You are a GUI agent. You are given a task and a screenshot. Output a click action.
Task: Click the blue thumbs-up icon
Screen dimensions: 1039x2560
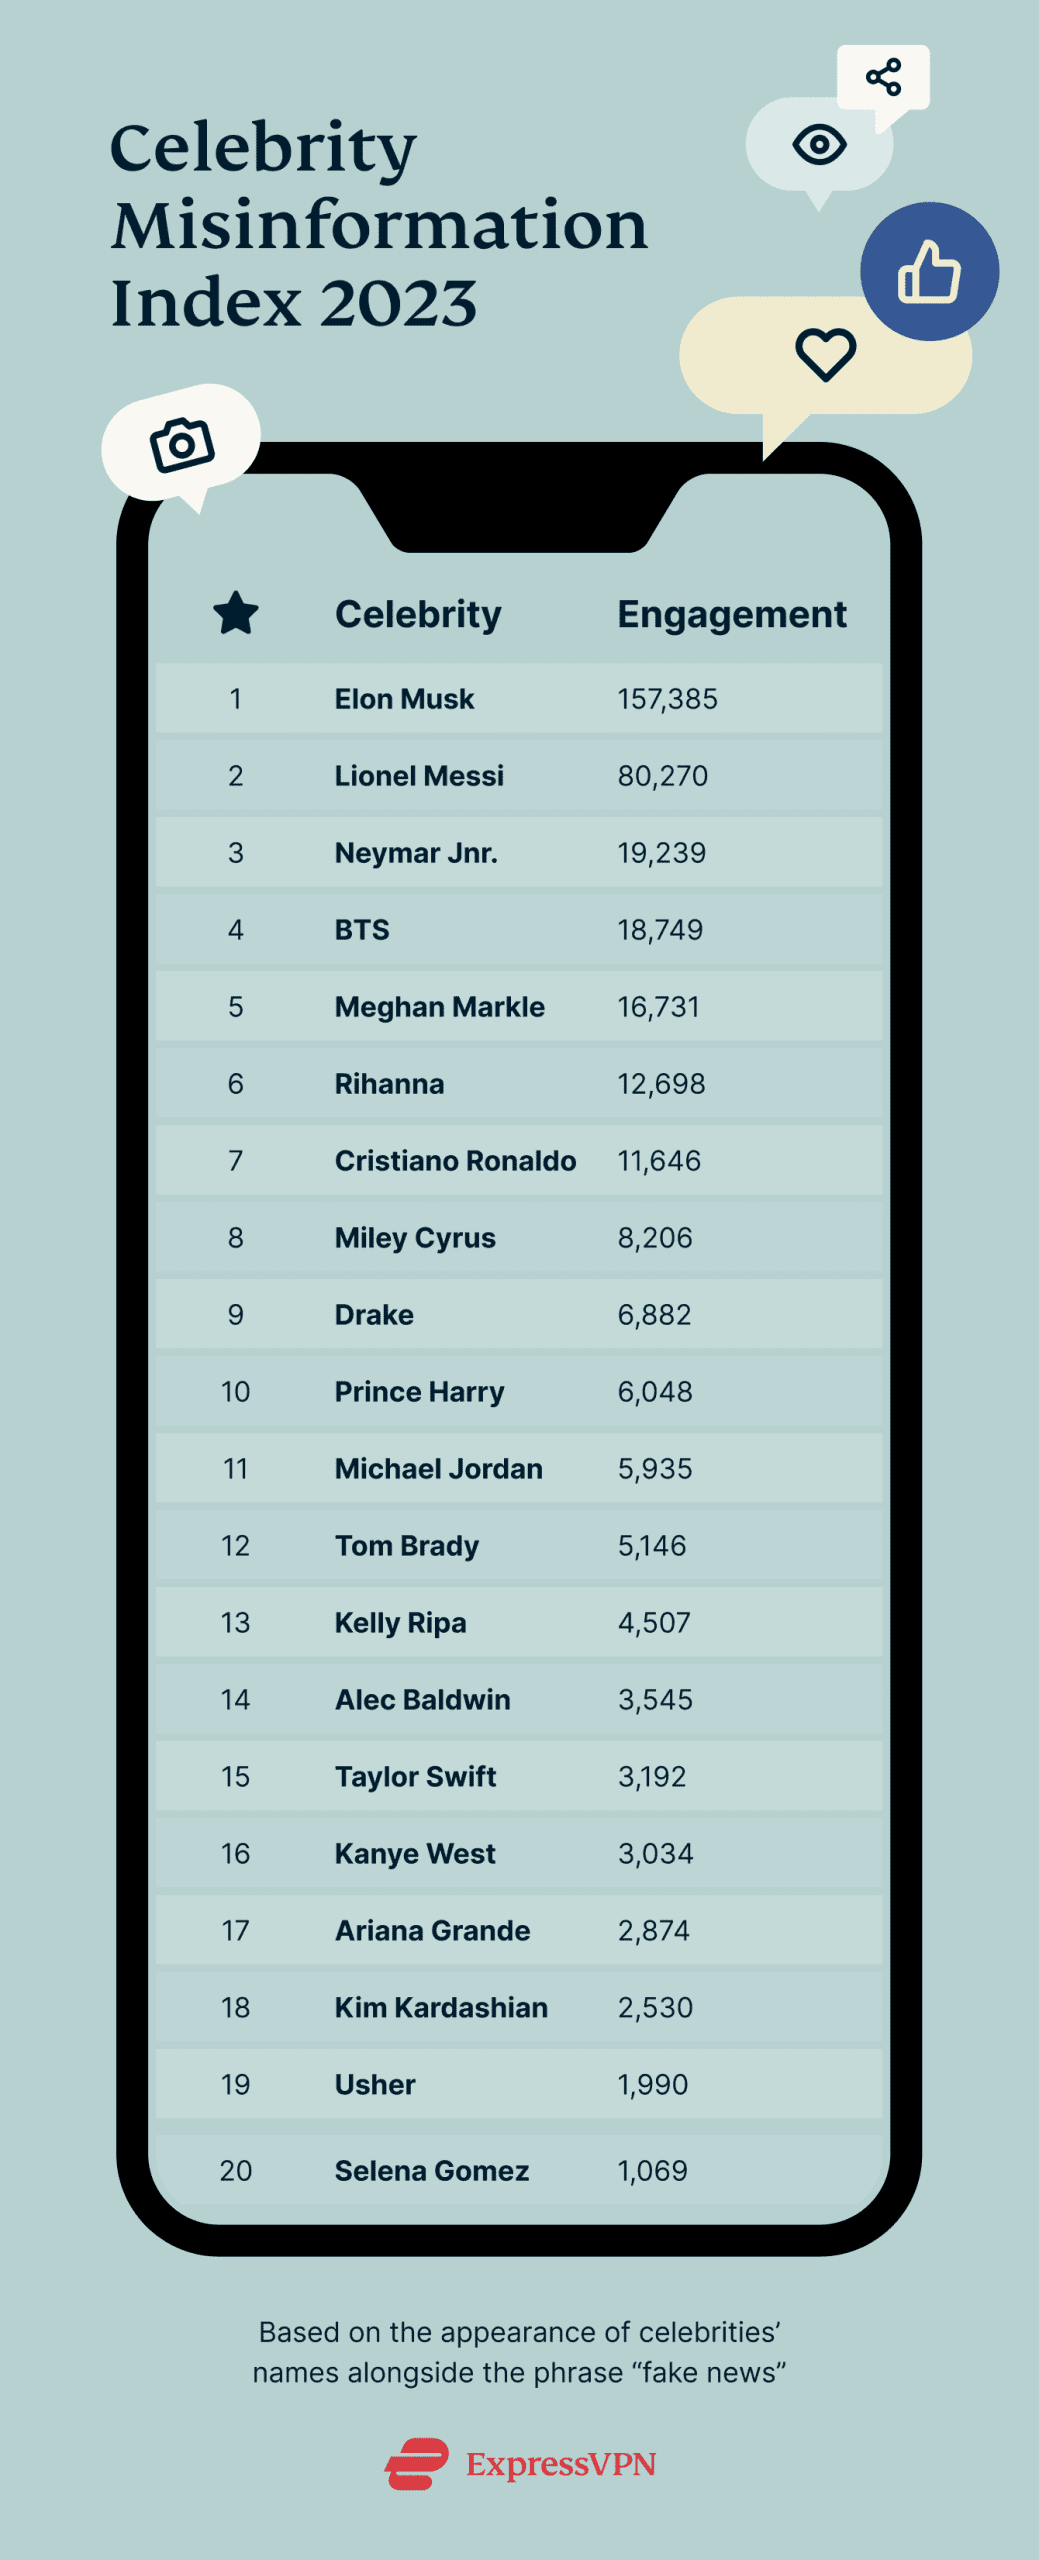[x=929, y=272]
